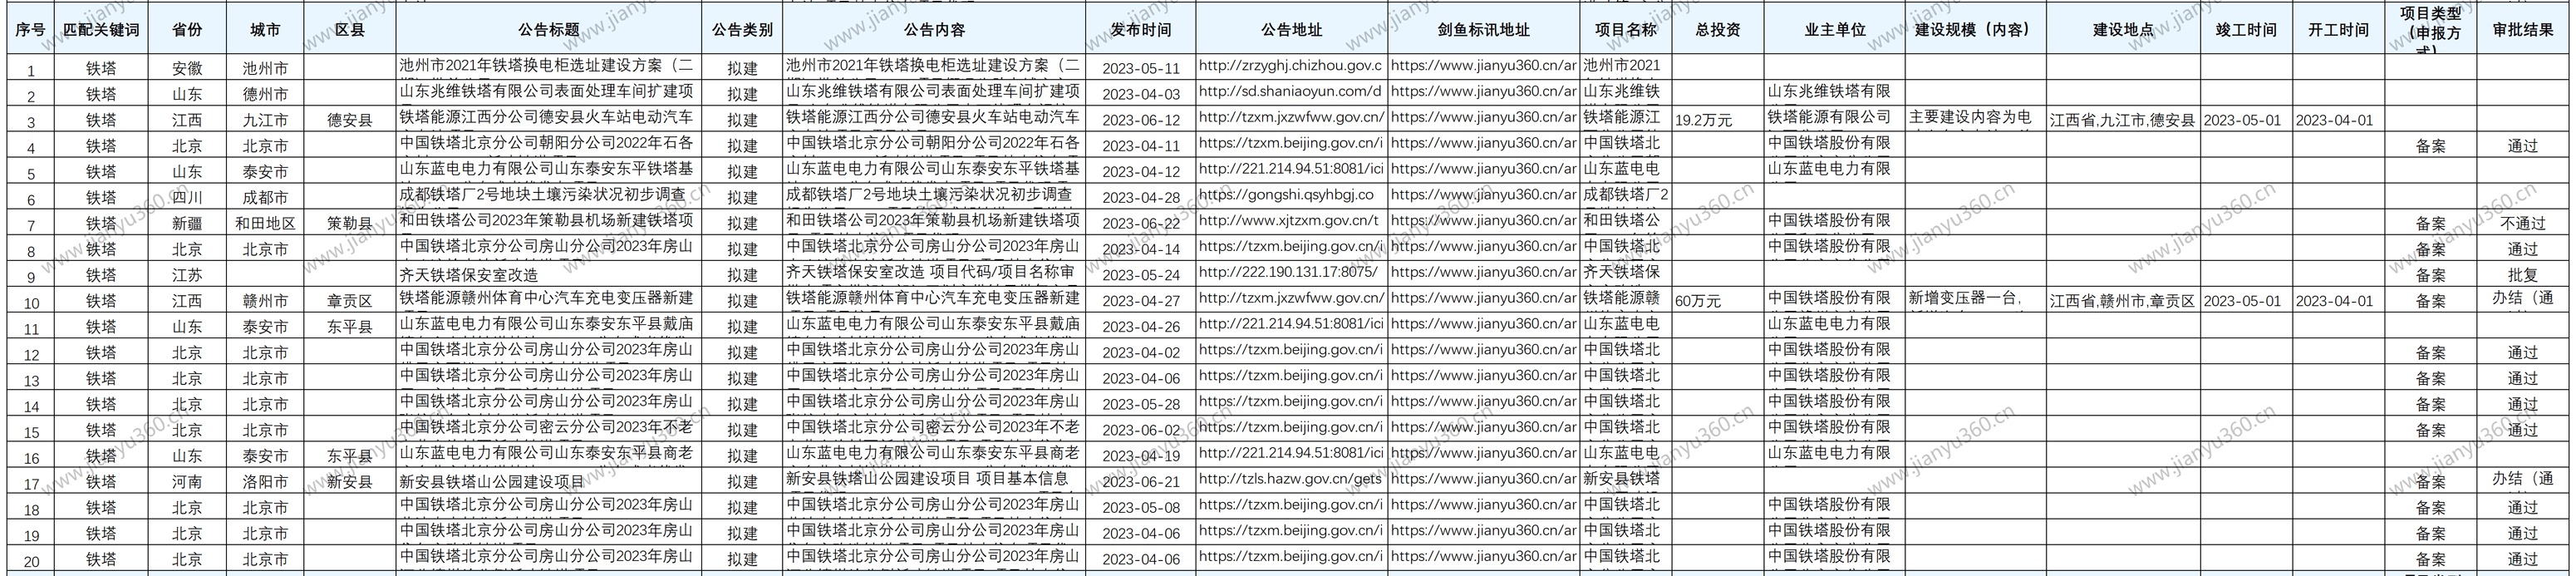Open the sd.shaniaoyun.com announcement link
The width and height of the screenshot is (2576, 576).
pyautogui.click(x=1291, y=92)
